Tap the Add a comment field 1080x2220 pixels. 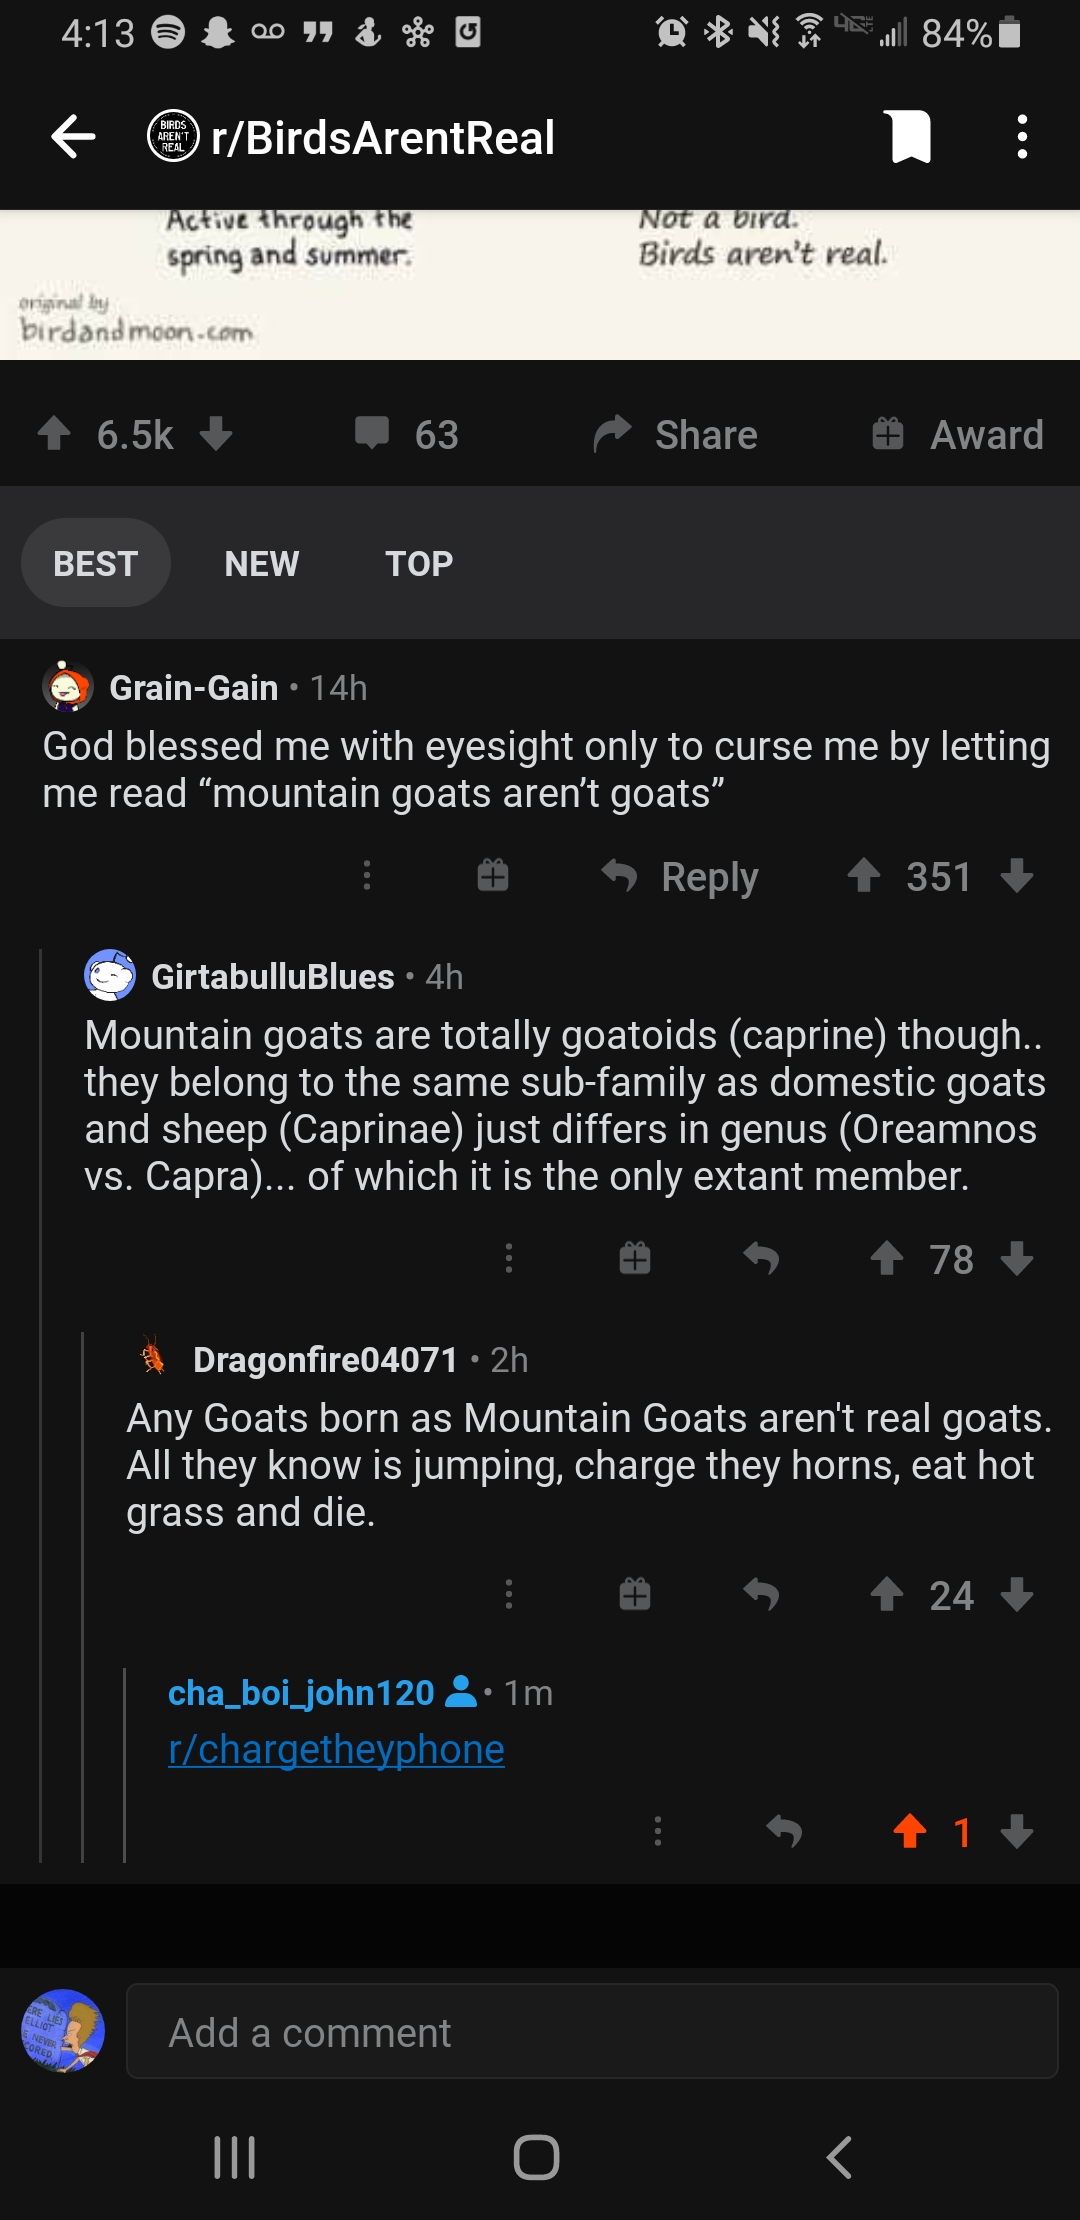tap(594, 2032)
